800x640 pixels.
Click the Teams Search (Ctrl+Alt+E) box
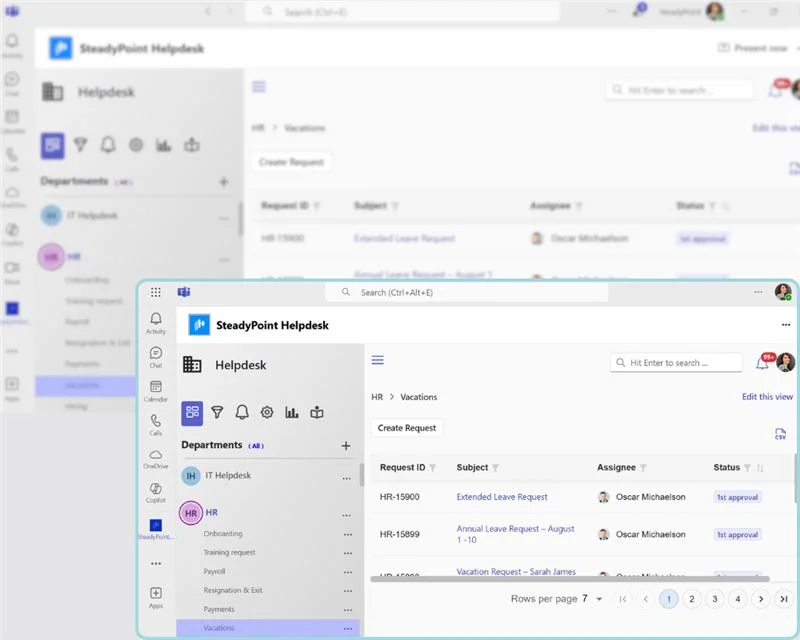466,292
